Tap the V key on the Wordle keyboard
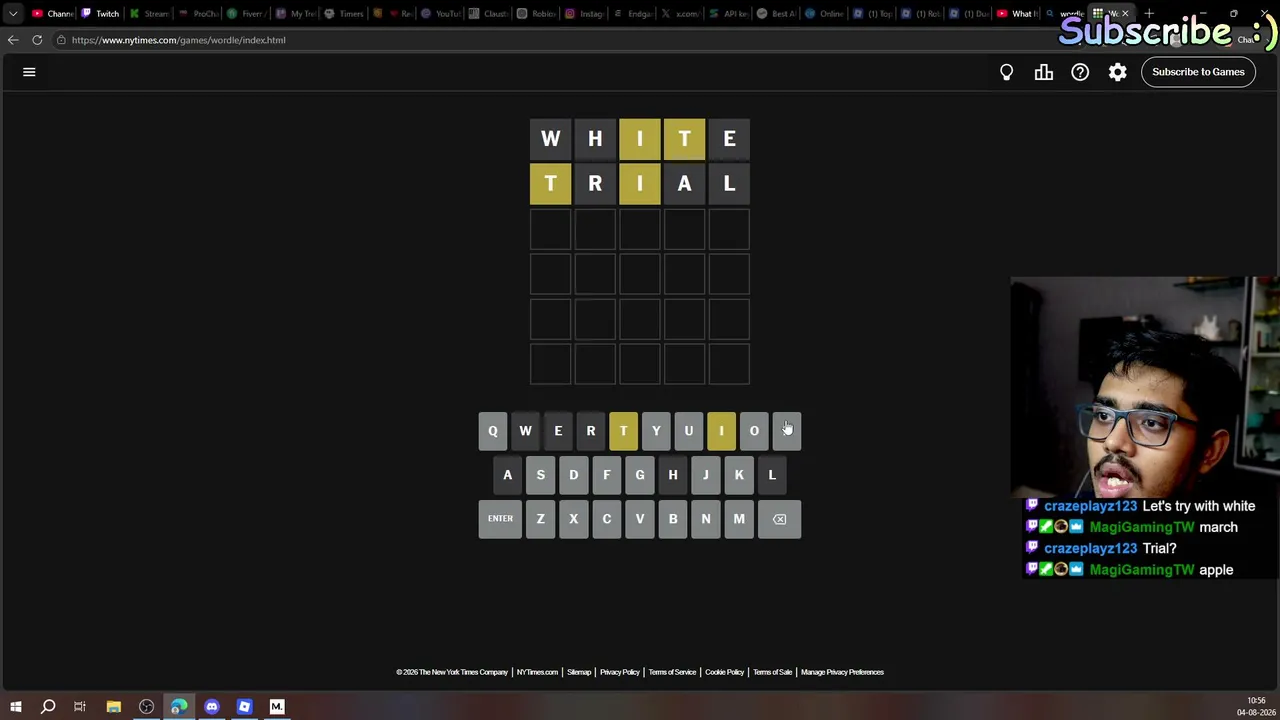This screenshot has height=720, width=1280. click(x=640, y=519)
